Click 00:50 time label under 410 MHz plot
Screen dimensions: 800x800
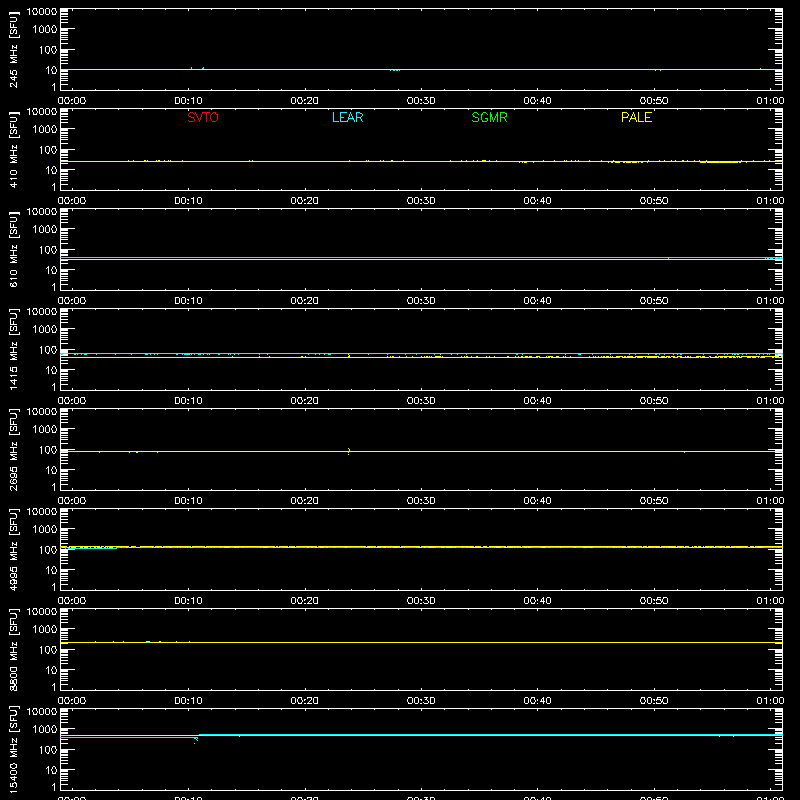click(654, 201)
